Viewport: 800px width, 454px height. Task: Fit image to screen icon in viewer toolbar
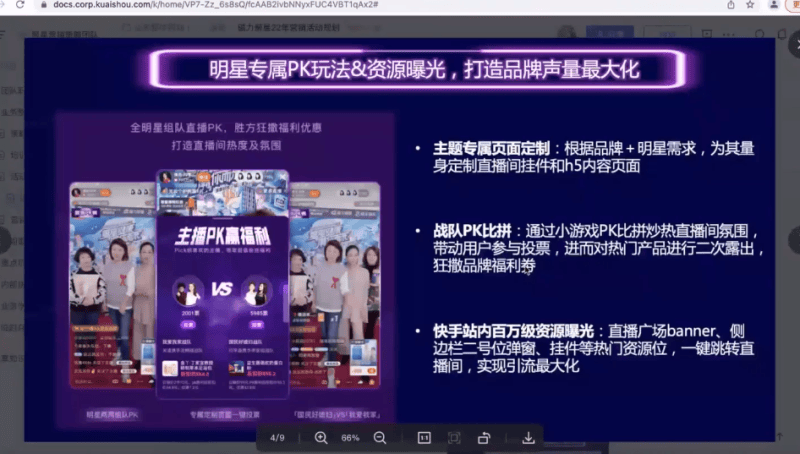point(454,438)
